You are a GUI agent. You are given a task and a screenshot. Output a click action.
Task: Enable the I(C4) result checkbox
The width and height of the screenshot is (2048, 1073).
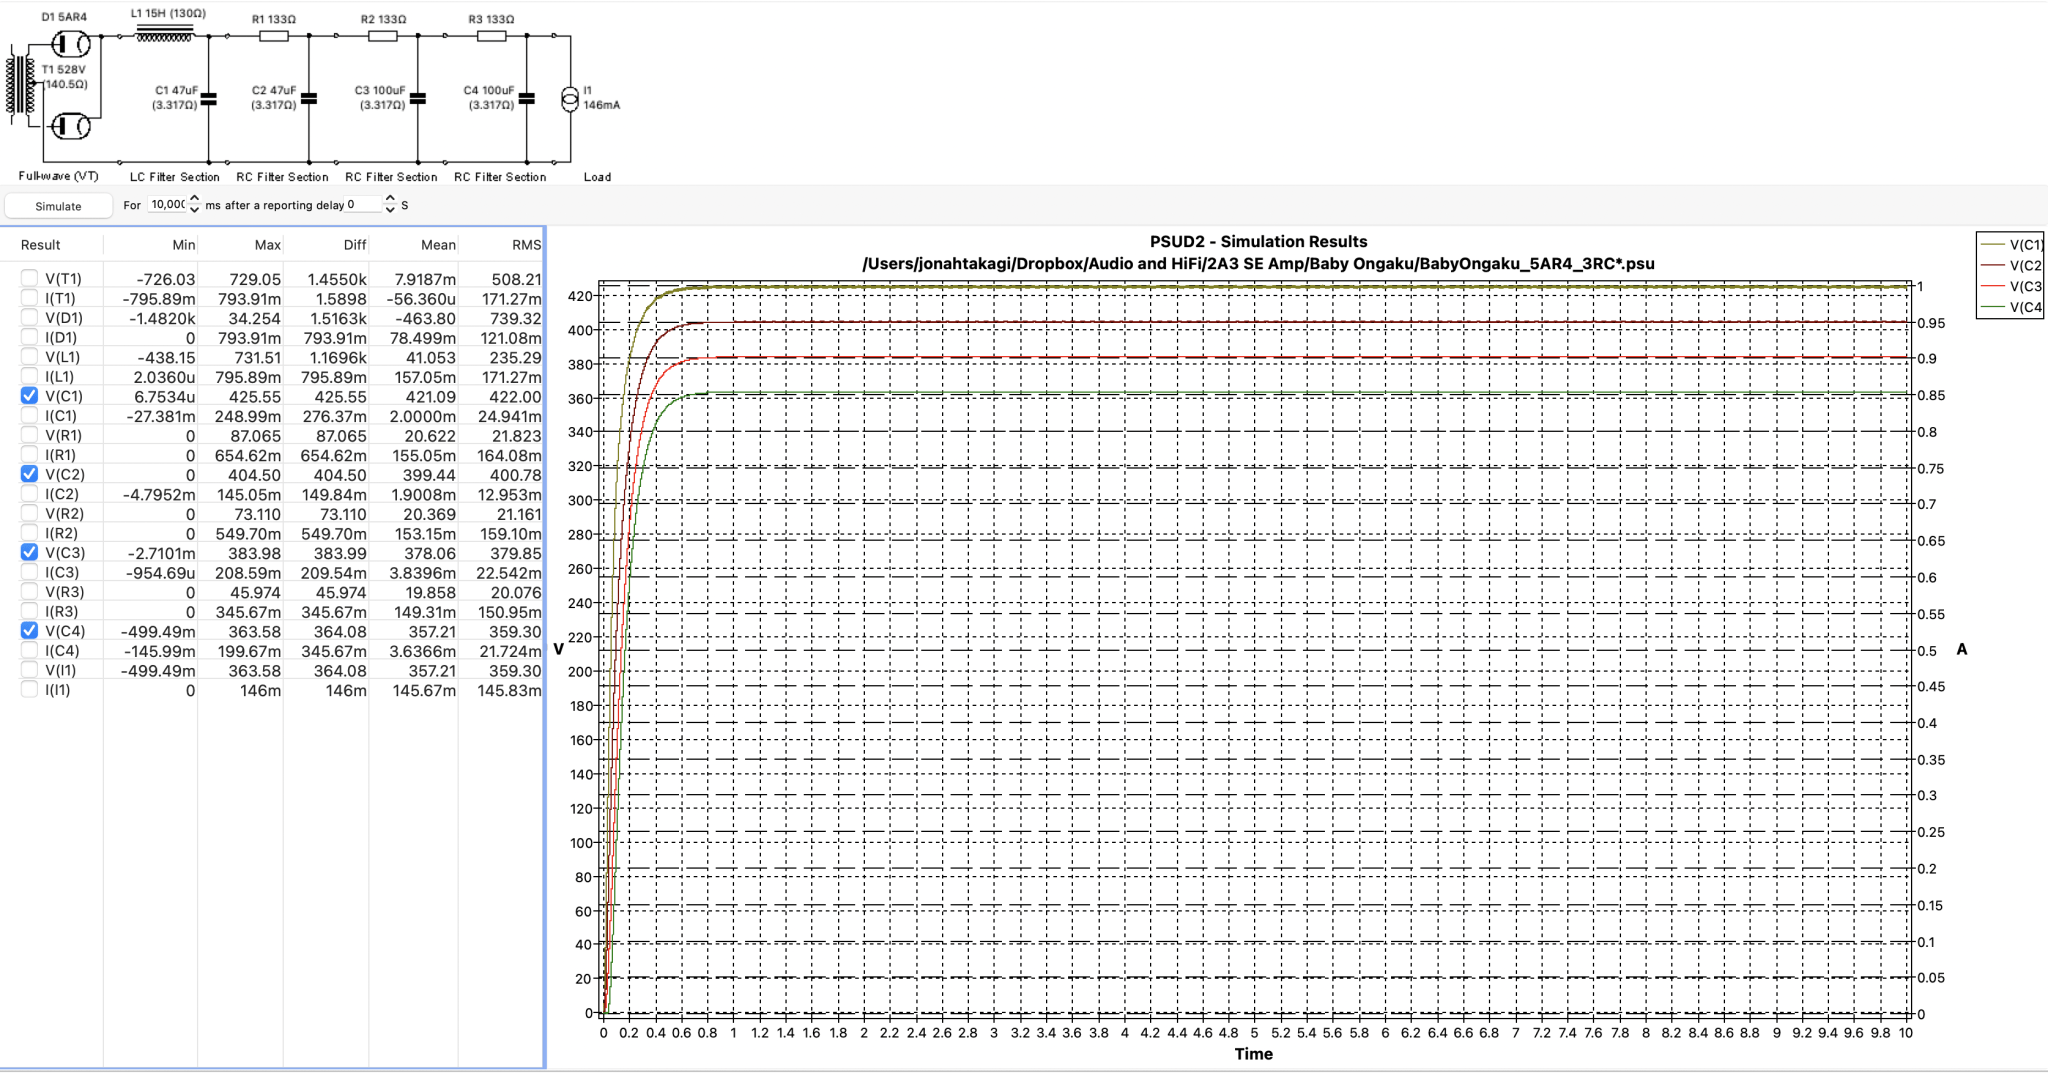29,651
